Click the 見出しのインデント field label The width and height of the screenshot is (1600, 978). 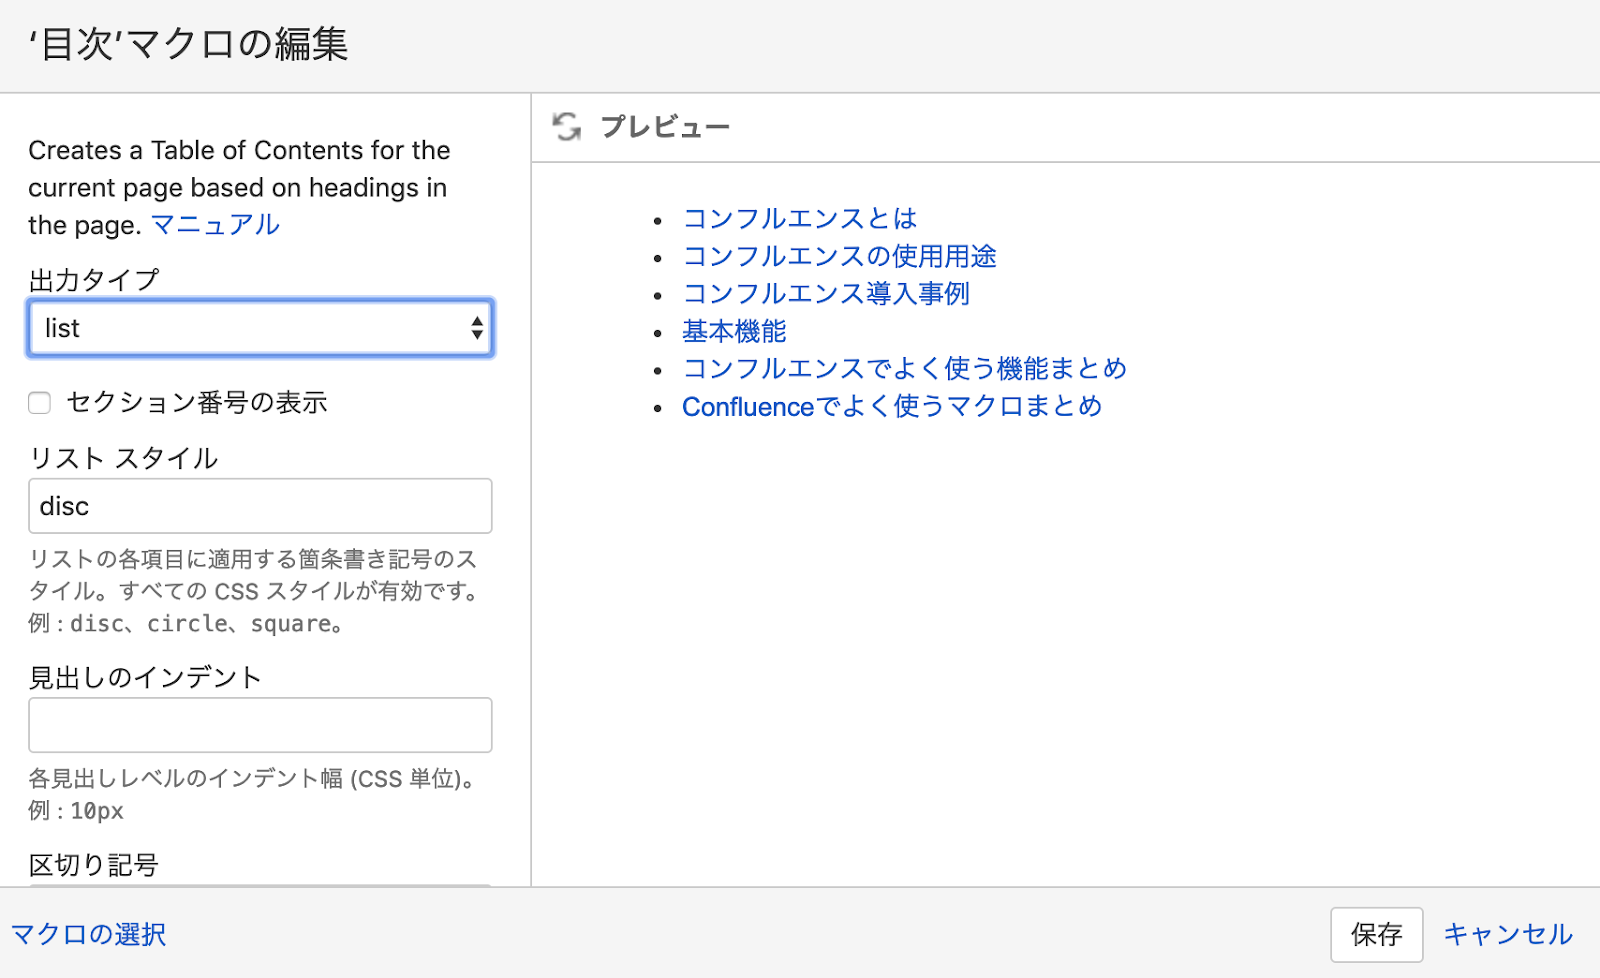click(x=145, y=677)
